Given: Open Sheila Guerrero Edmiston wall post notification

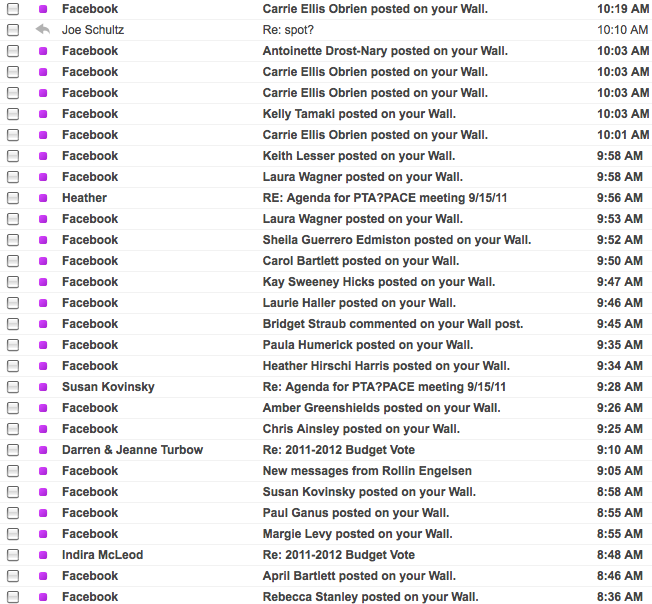Looking at the screenshot, I should [396, 240].
